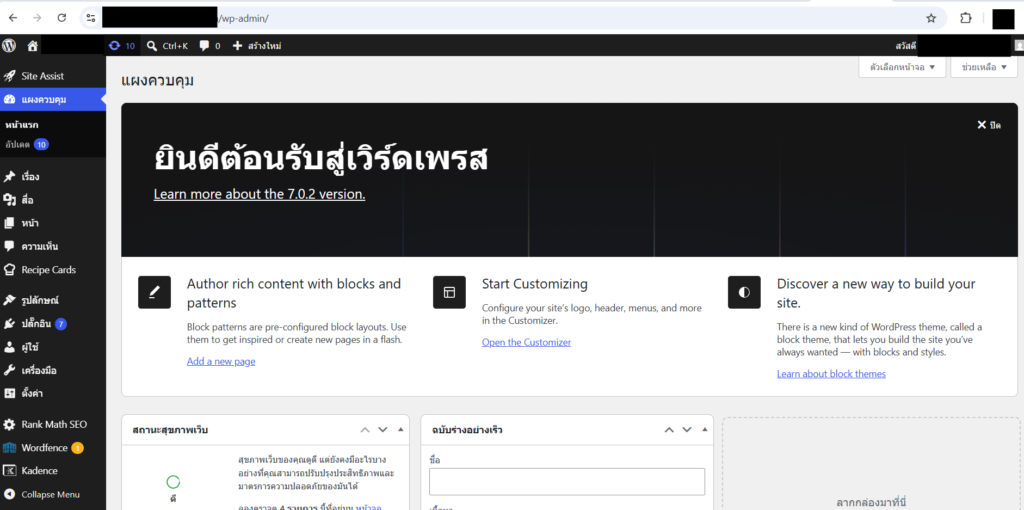Viewport: 1024px width, 510px height.
Task: Open the สื่อ media library icon
Action: pyautogui.click(x=9, y=200)
